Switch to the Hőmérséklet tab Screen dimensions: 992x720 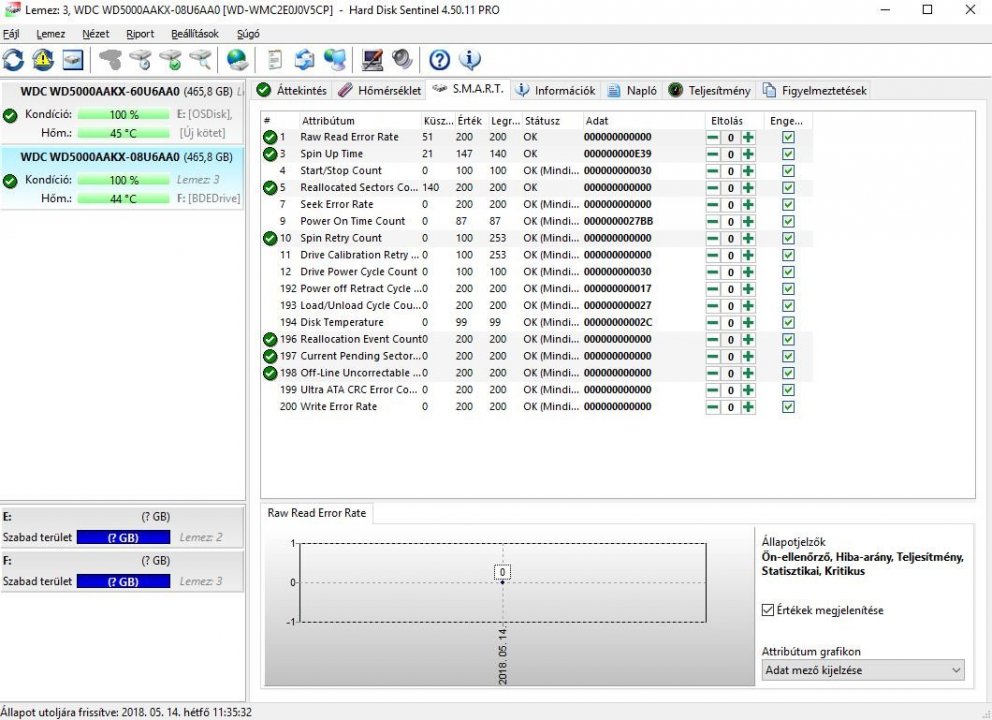pyautogui.click(x=380, y=90)
